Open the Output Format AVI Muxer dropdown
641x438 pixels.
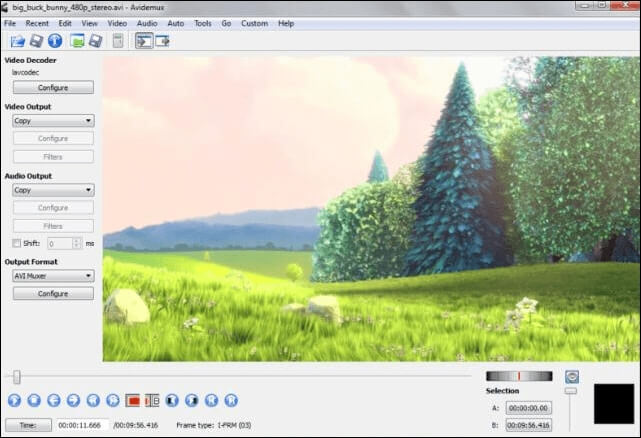tap(53, 276)
